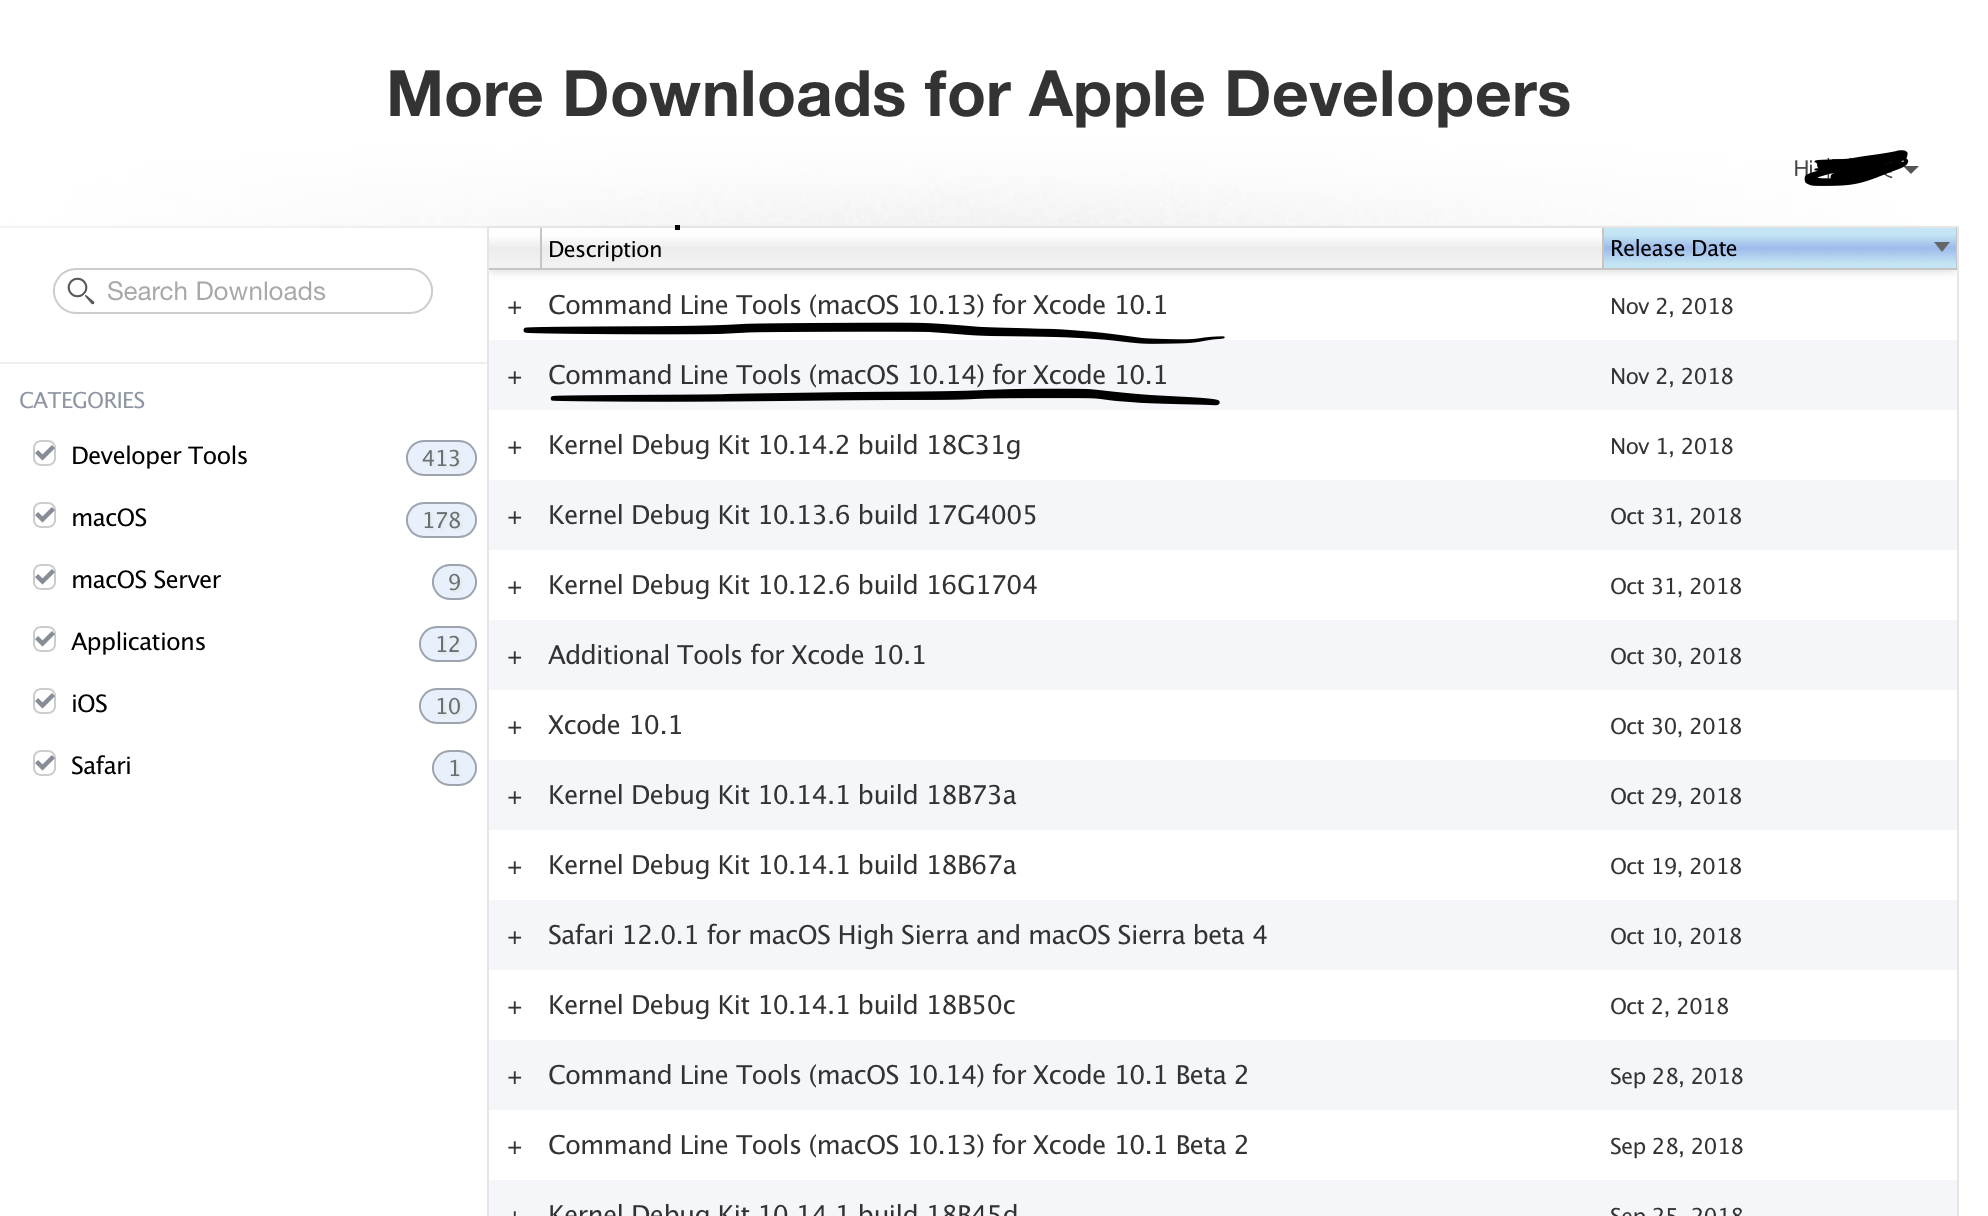
Task: Click the search magnifier icon
Action: (80, 291)
